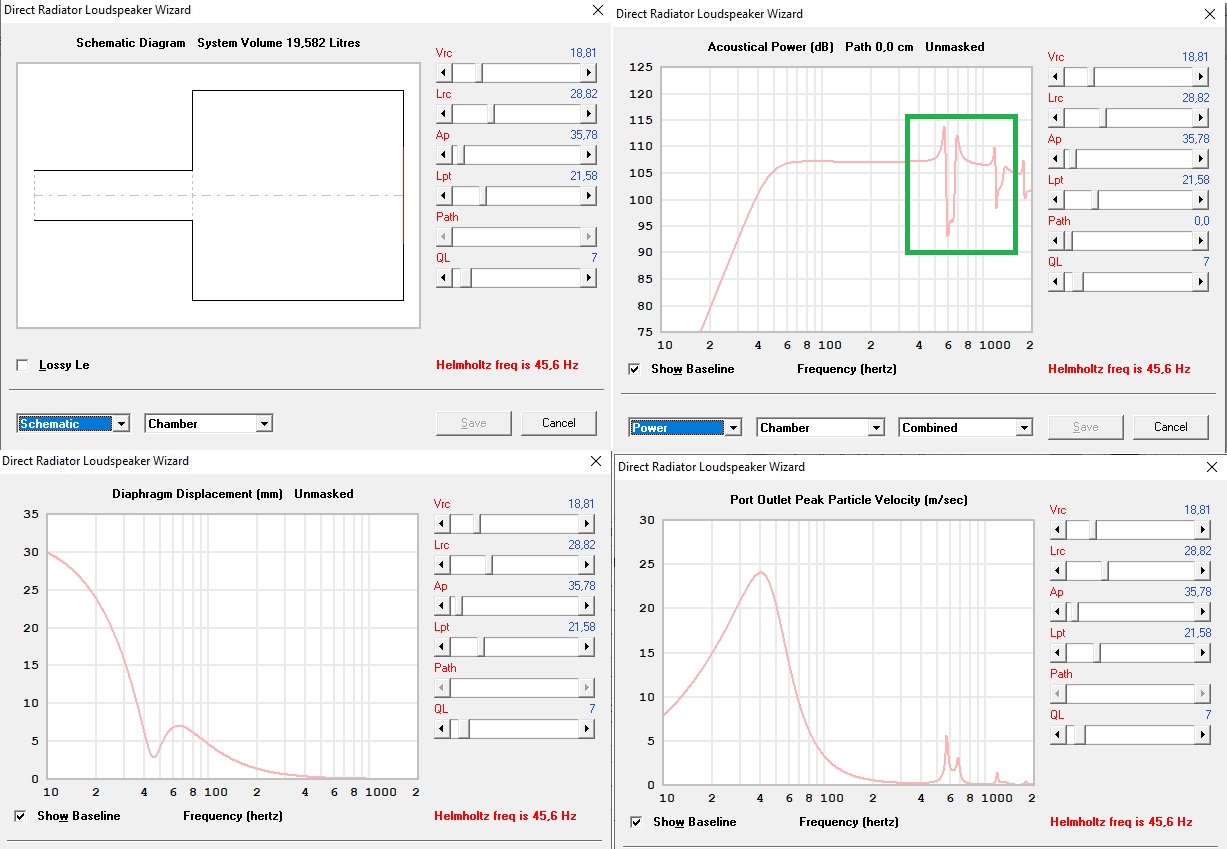Click Helmholtz freq text in Schematic Diagram window
1227x849 pixels.
(x=507, y=365)
